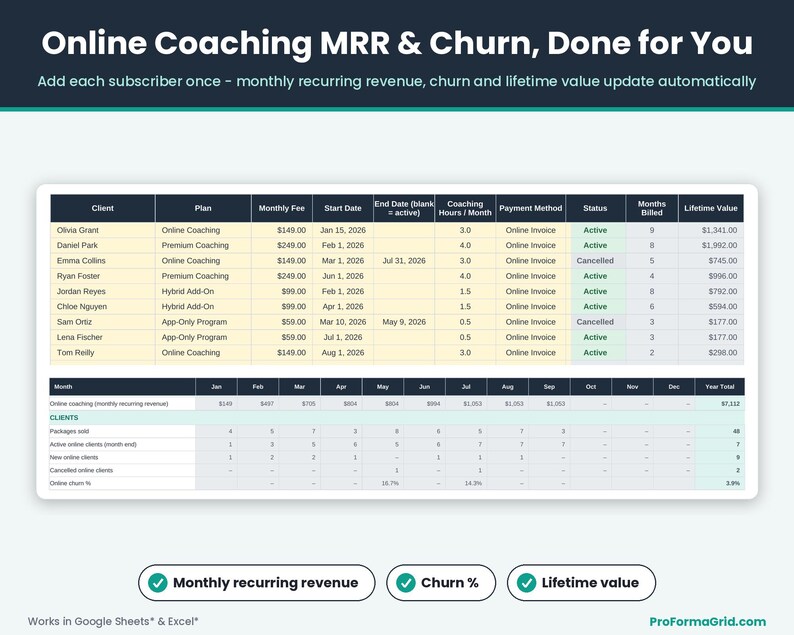The width and height of the screenshot is (794, 635).
Task: Click the Months Billed column header
Action: pyautogui.click(x=652, y=208)
